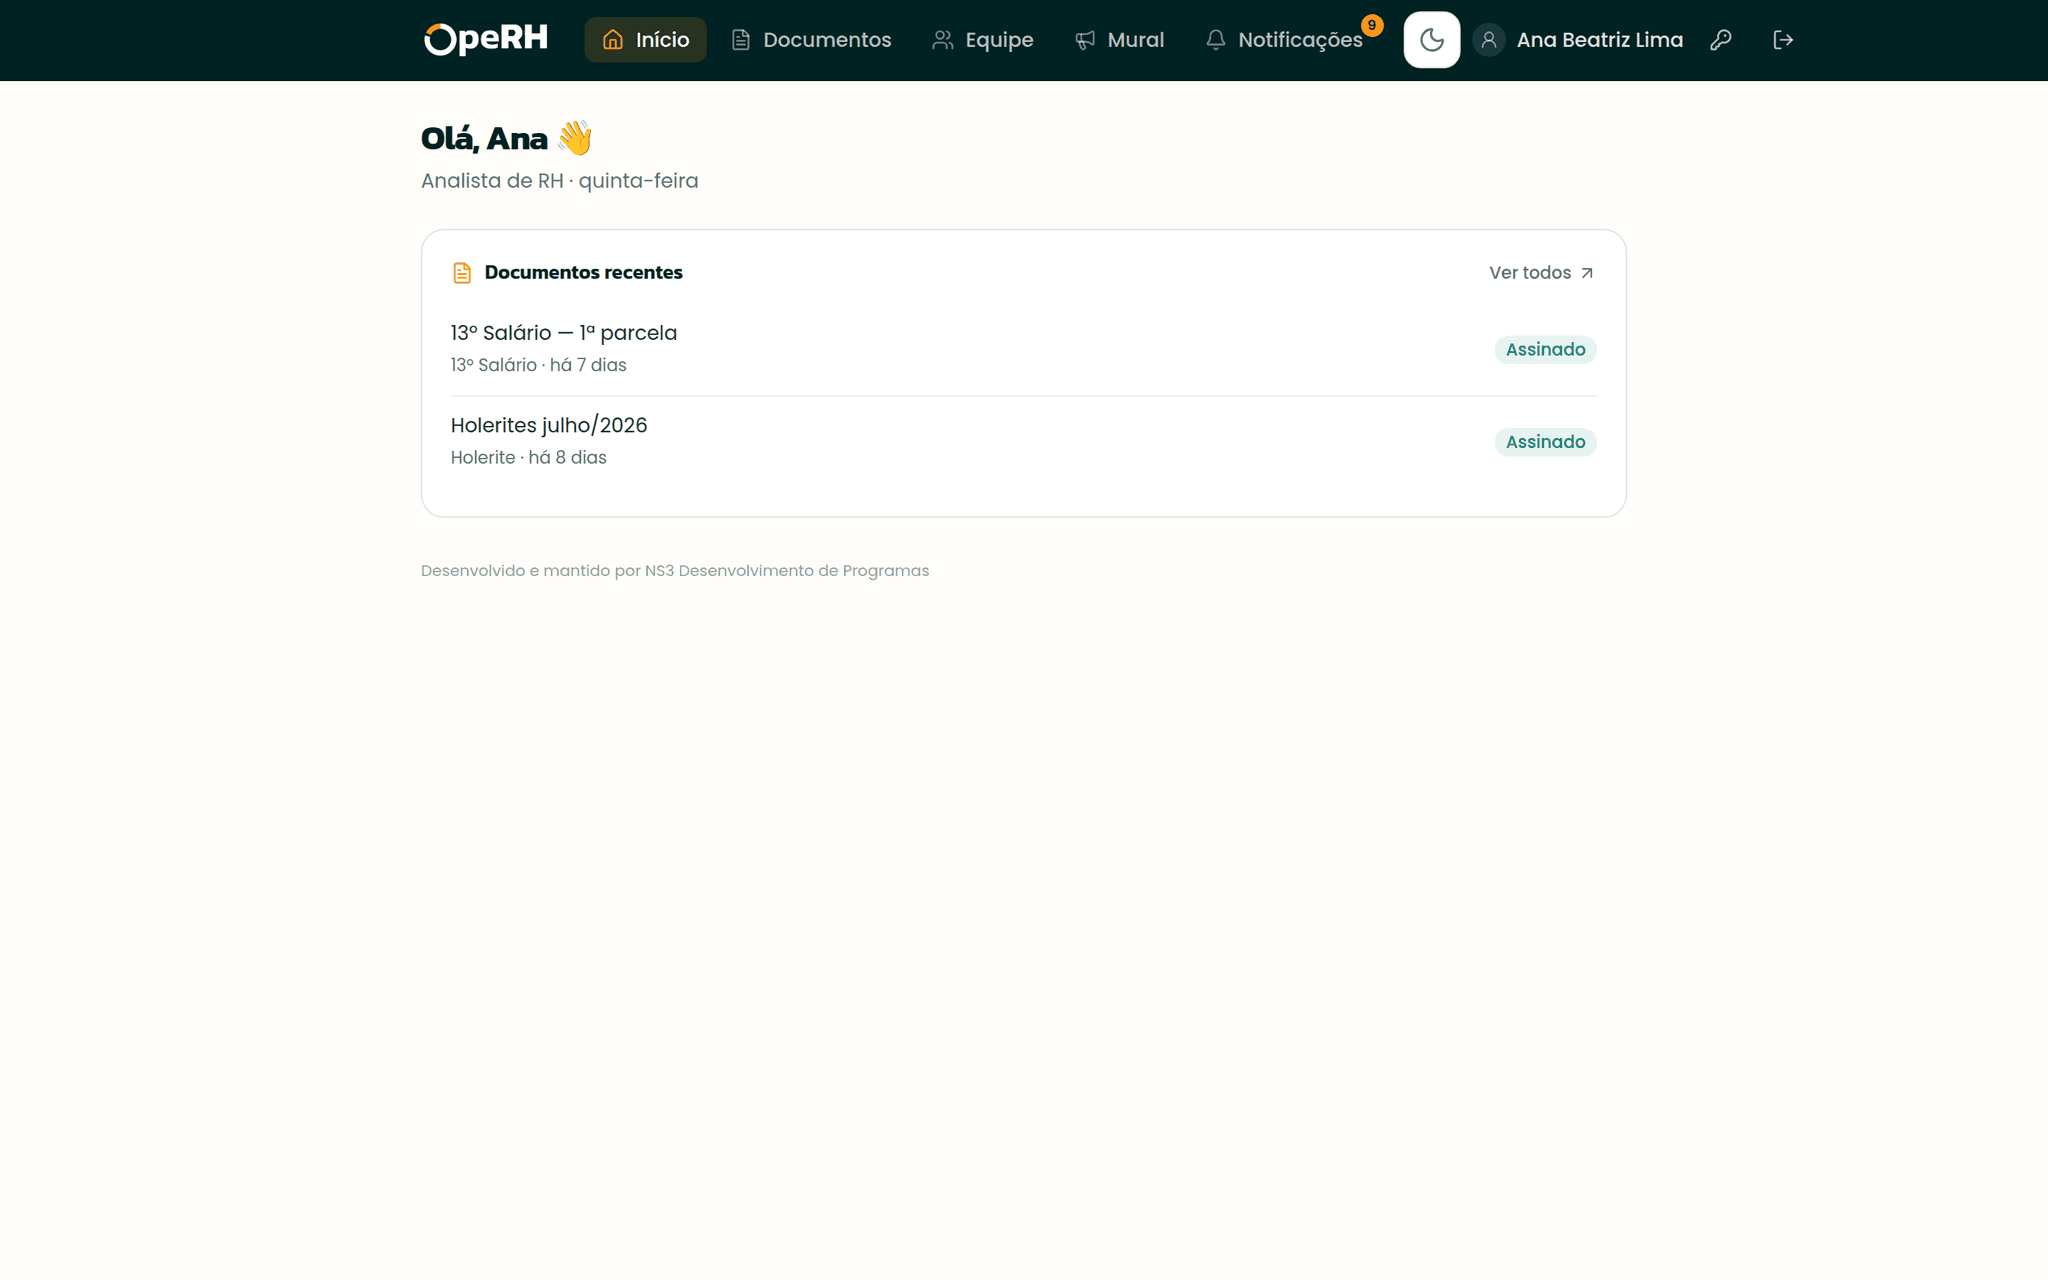Click the Analista de RH · quinta-feira subtitle
Image resolution: width=2048 pixels, height=1280 pixels.
(x=560, y=181)
